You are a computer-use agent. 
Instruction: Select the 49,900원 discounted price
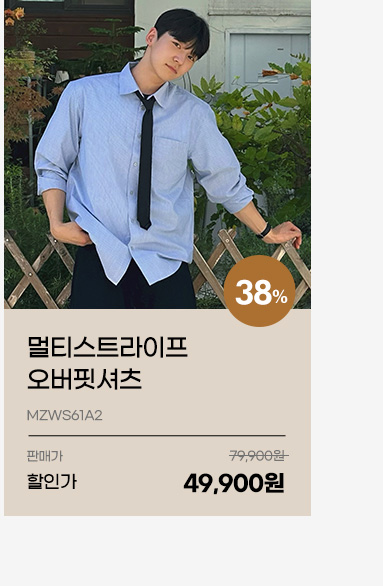(234, 483)
